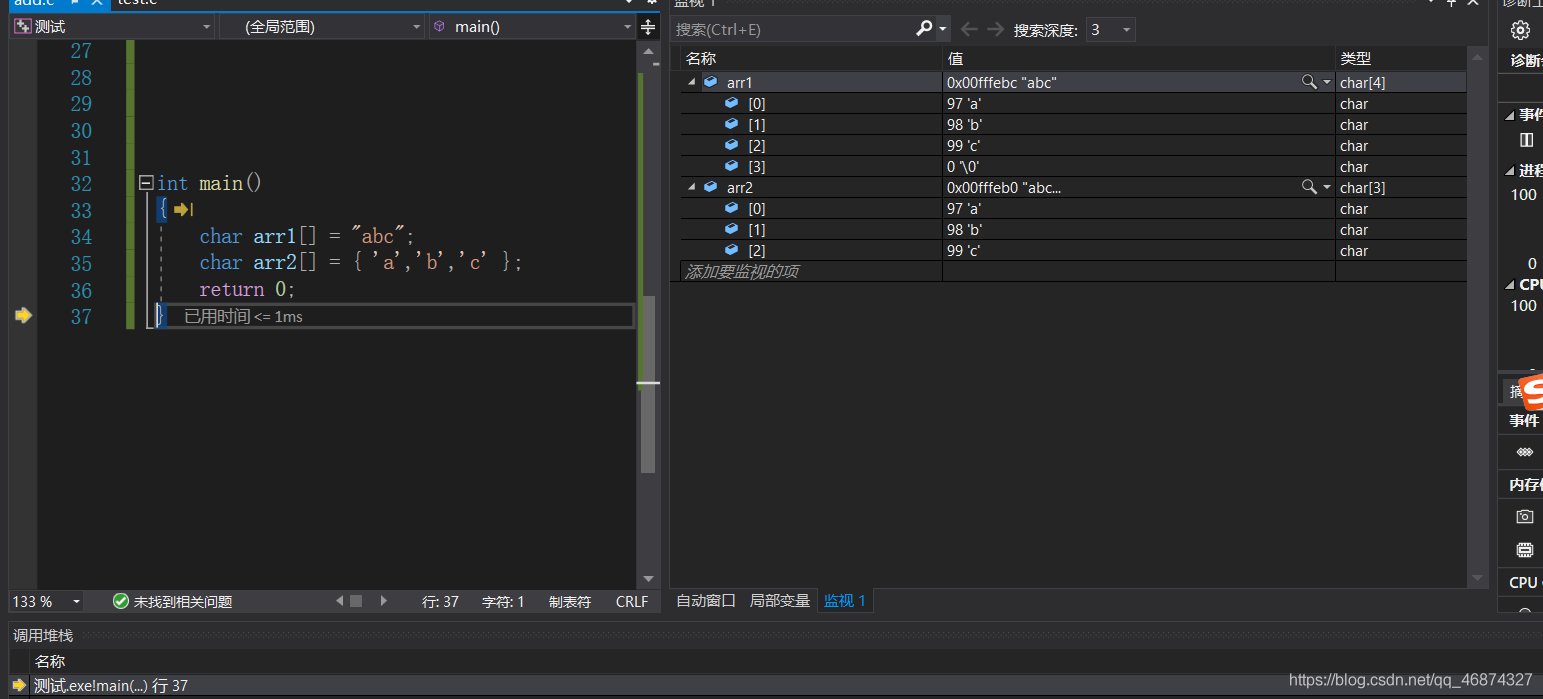Click the watch search magnifier icon

(924, 29)
